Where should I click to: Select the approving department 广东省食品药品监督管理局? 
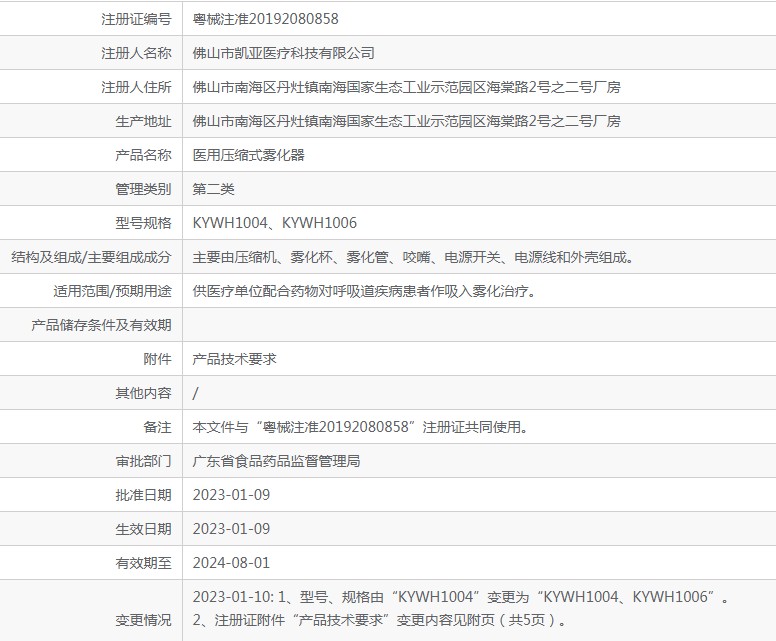[x=276, y=461]
